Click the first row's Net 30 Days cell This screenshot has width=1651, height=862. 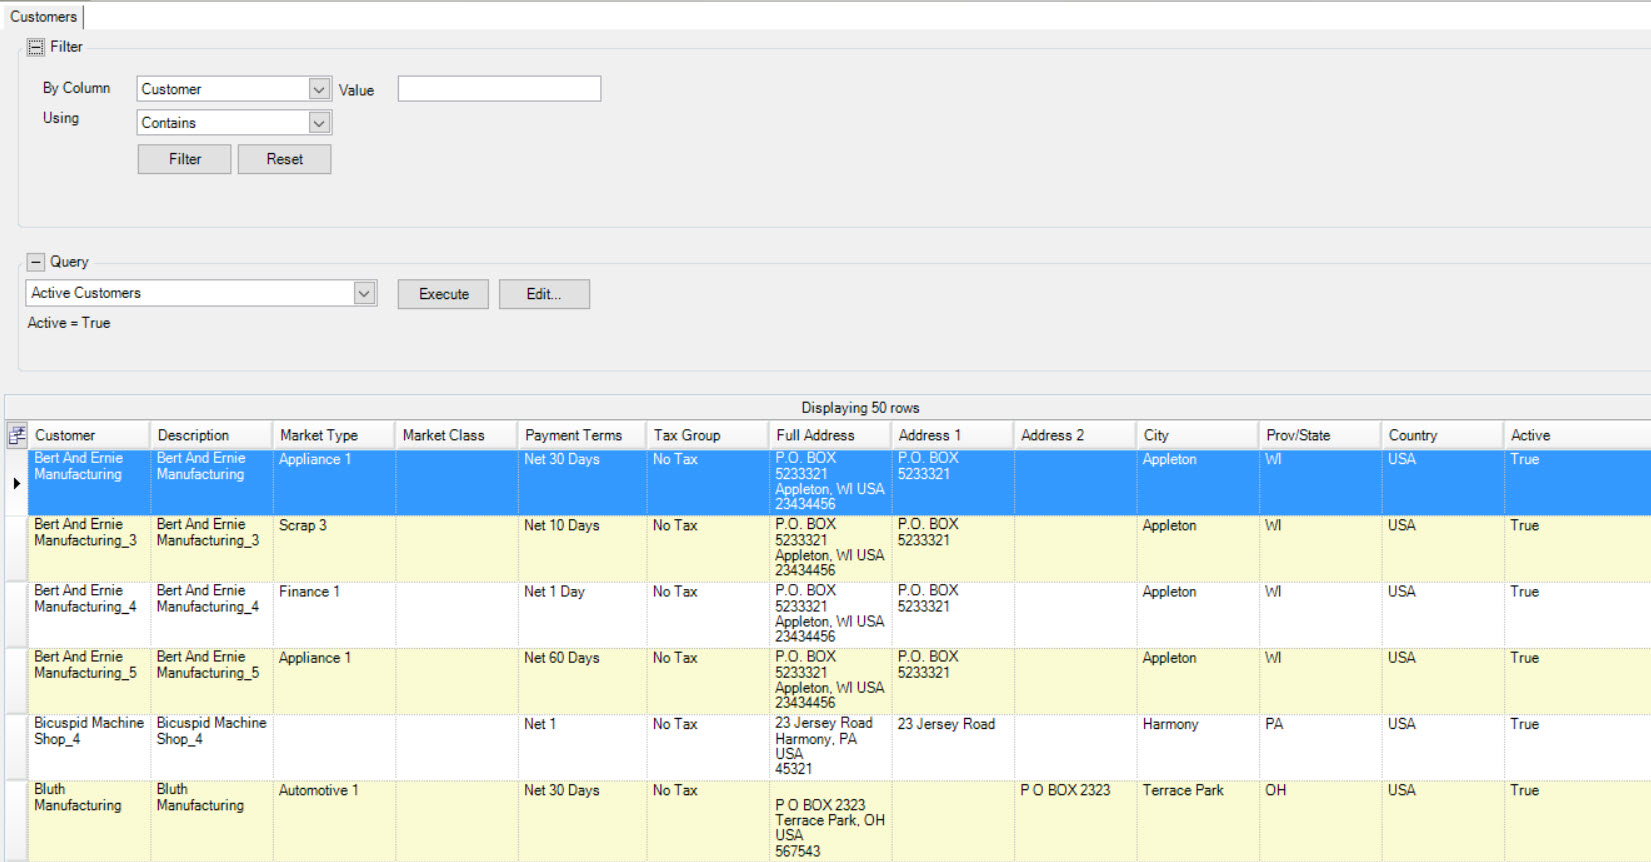pos(582,483)
